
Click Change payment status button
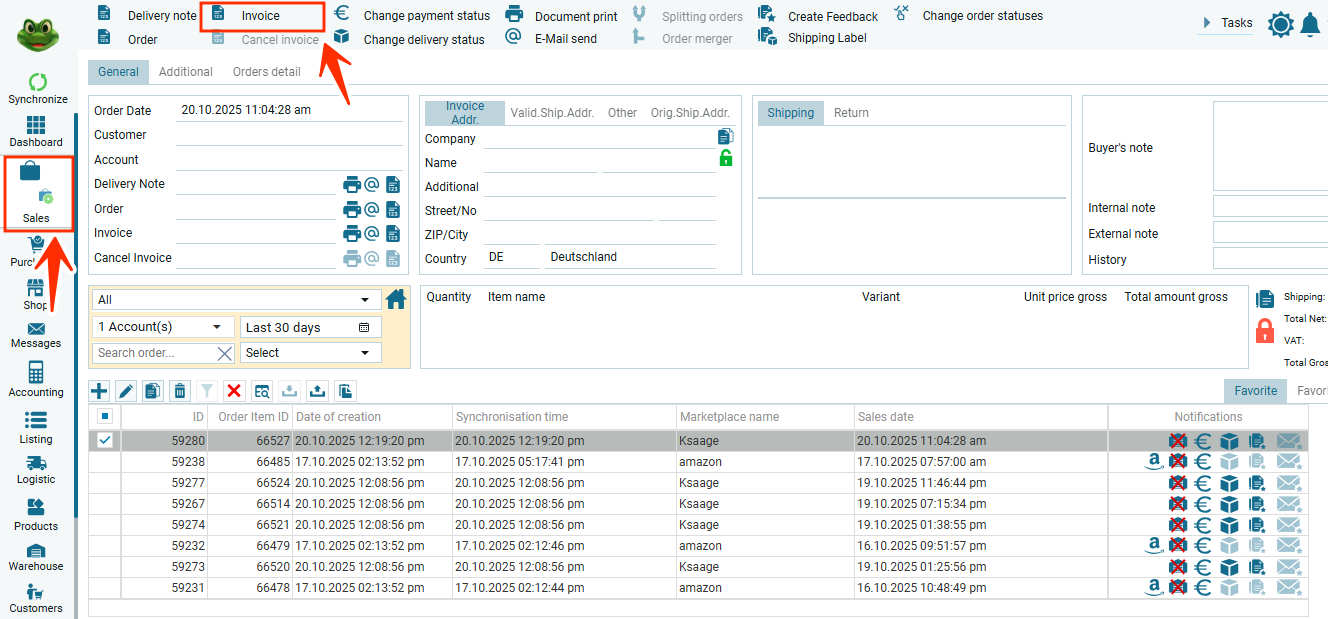pyautogui.click(x=425, y=16)
